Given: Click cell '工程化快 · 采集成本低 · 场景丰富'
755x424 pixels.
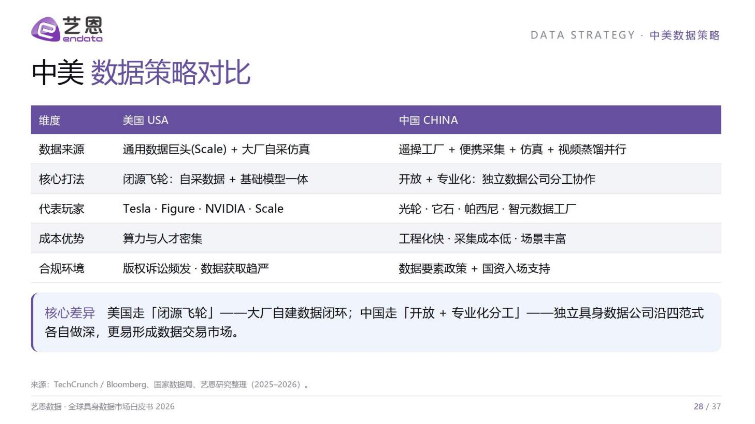Looking at the screenshot, I should tap(482, 239).
